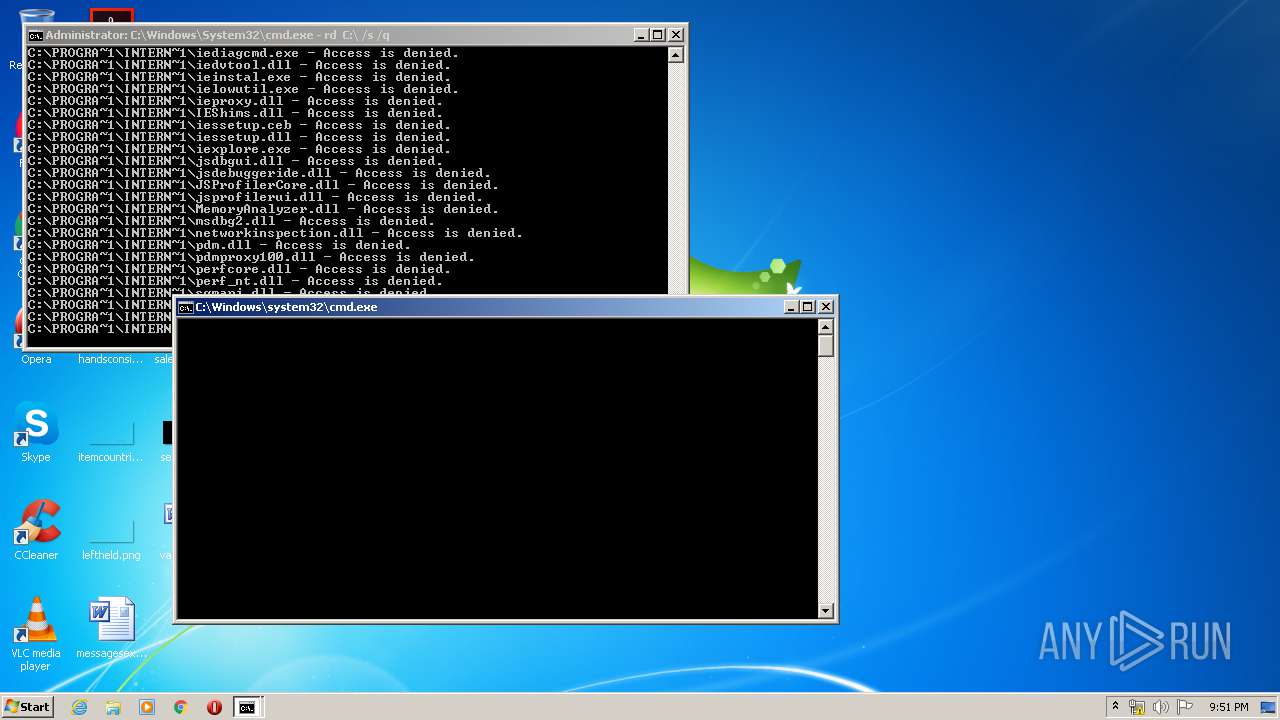1280x720 pixels.
Task: Close the front cmd.exe window
Action: point(825,307)
